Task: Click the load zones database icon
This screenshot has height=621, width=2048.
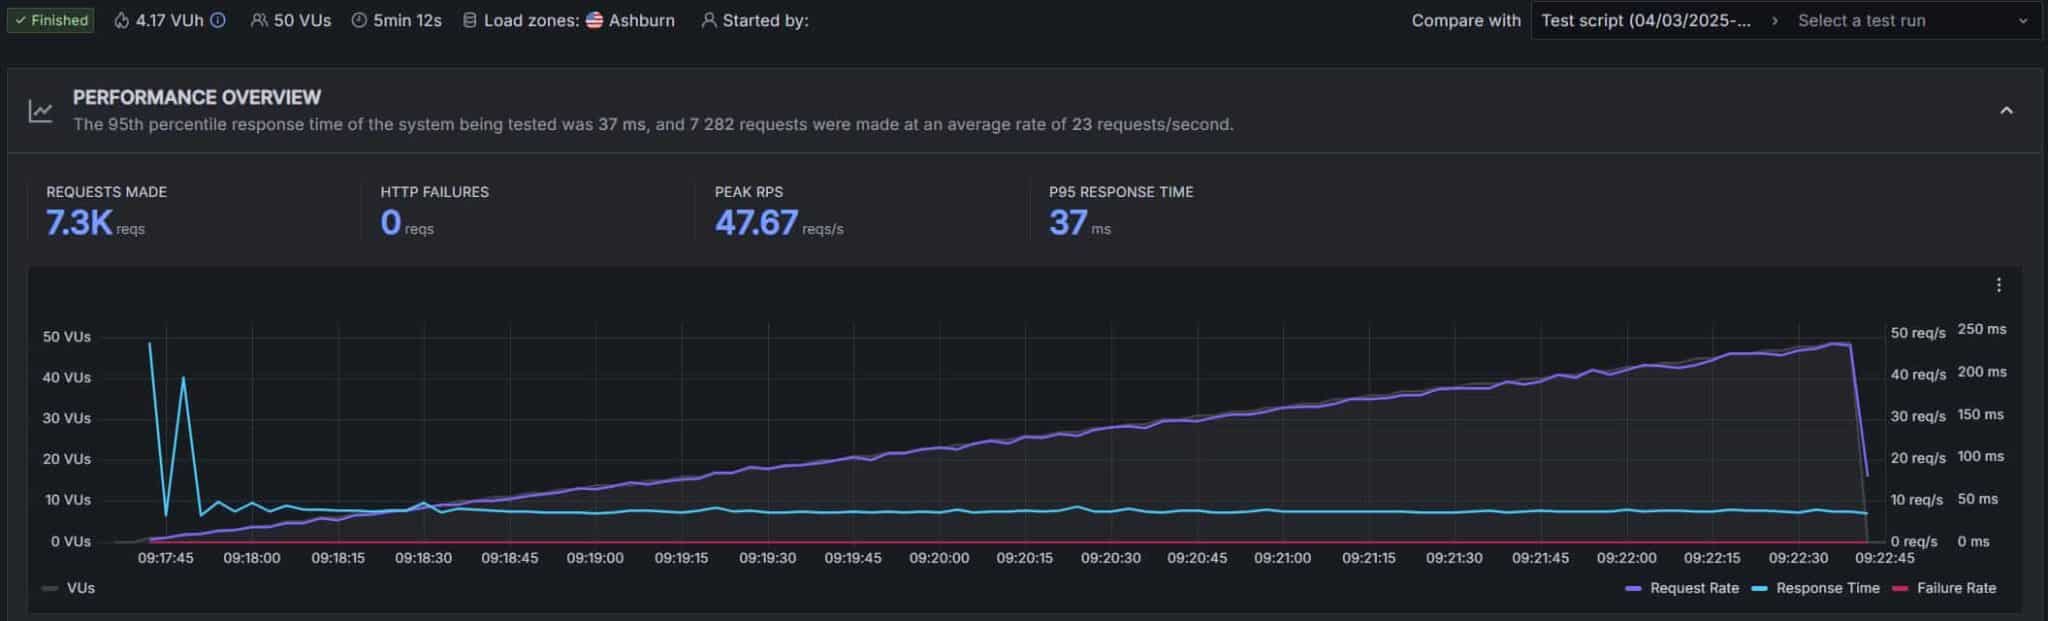Action: [469, 20]
